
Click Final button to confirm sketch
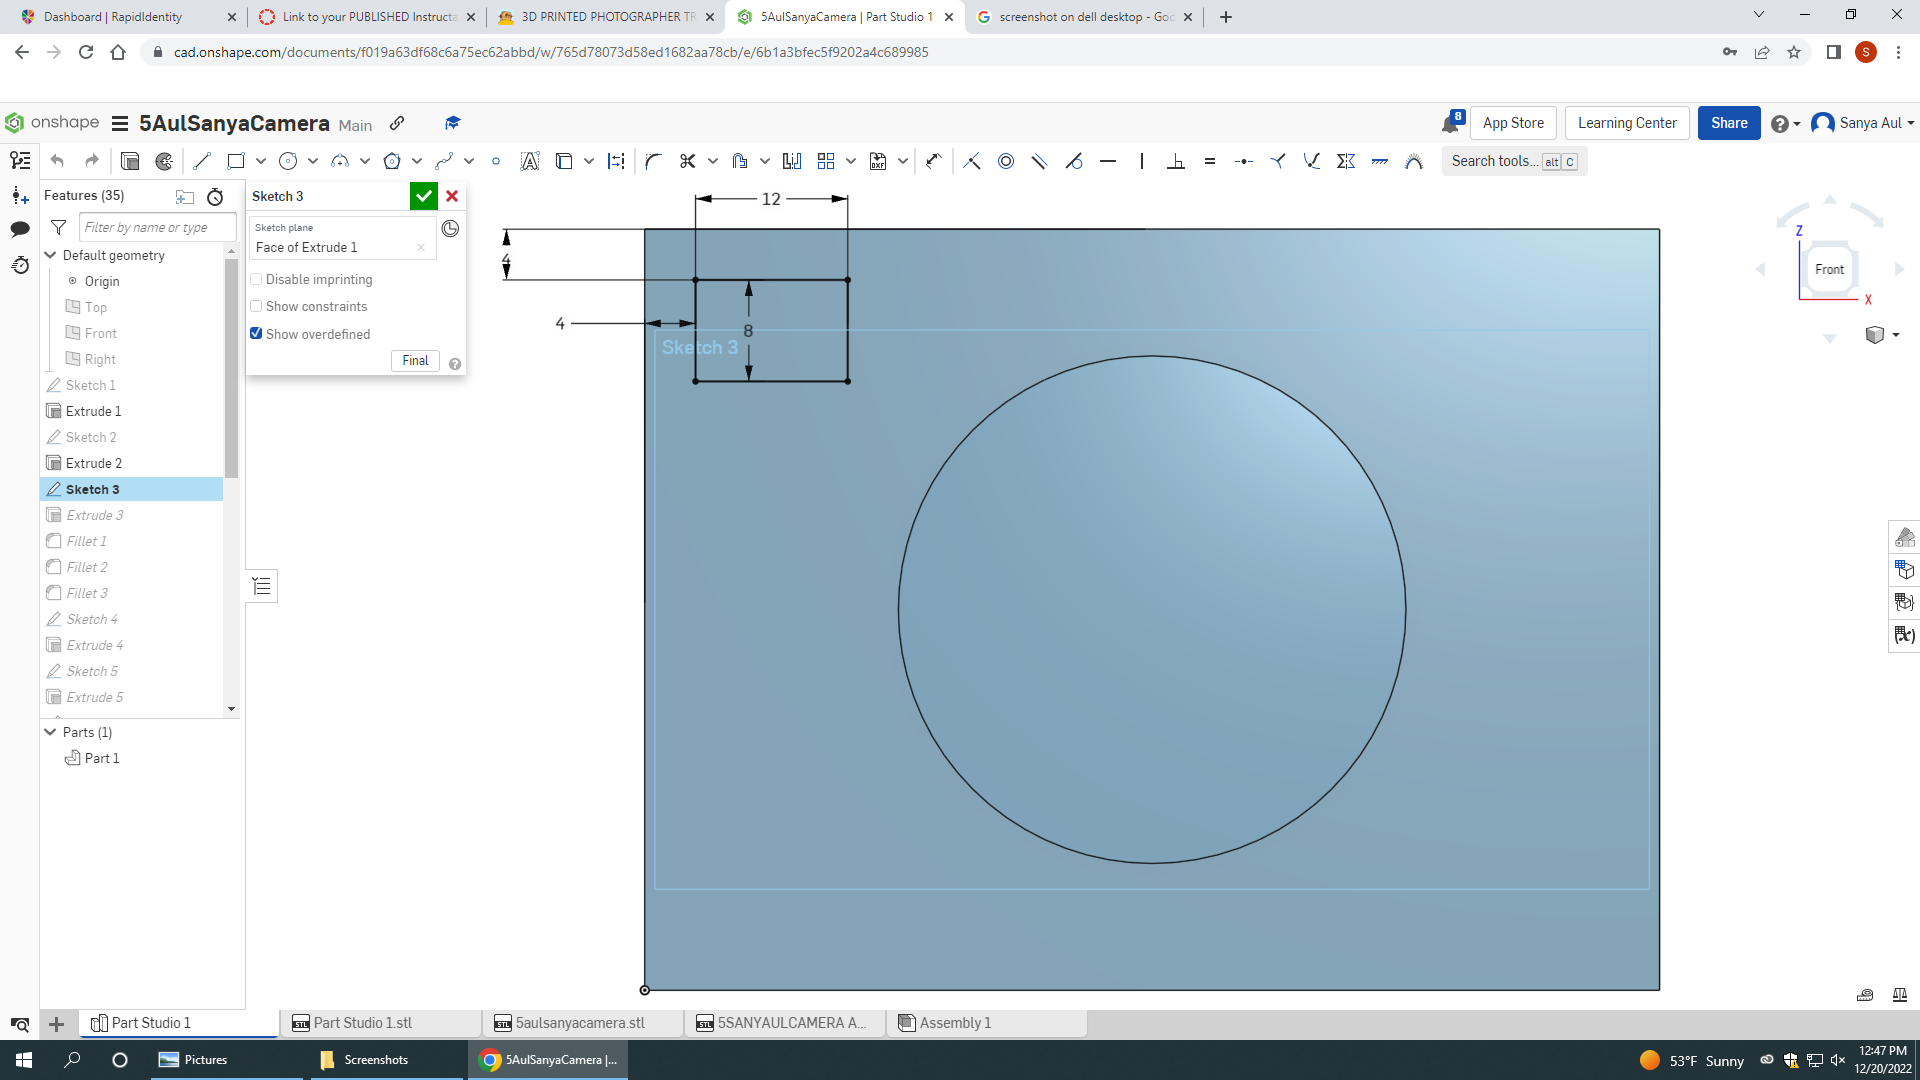tap(415, 360)
